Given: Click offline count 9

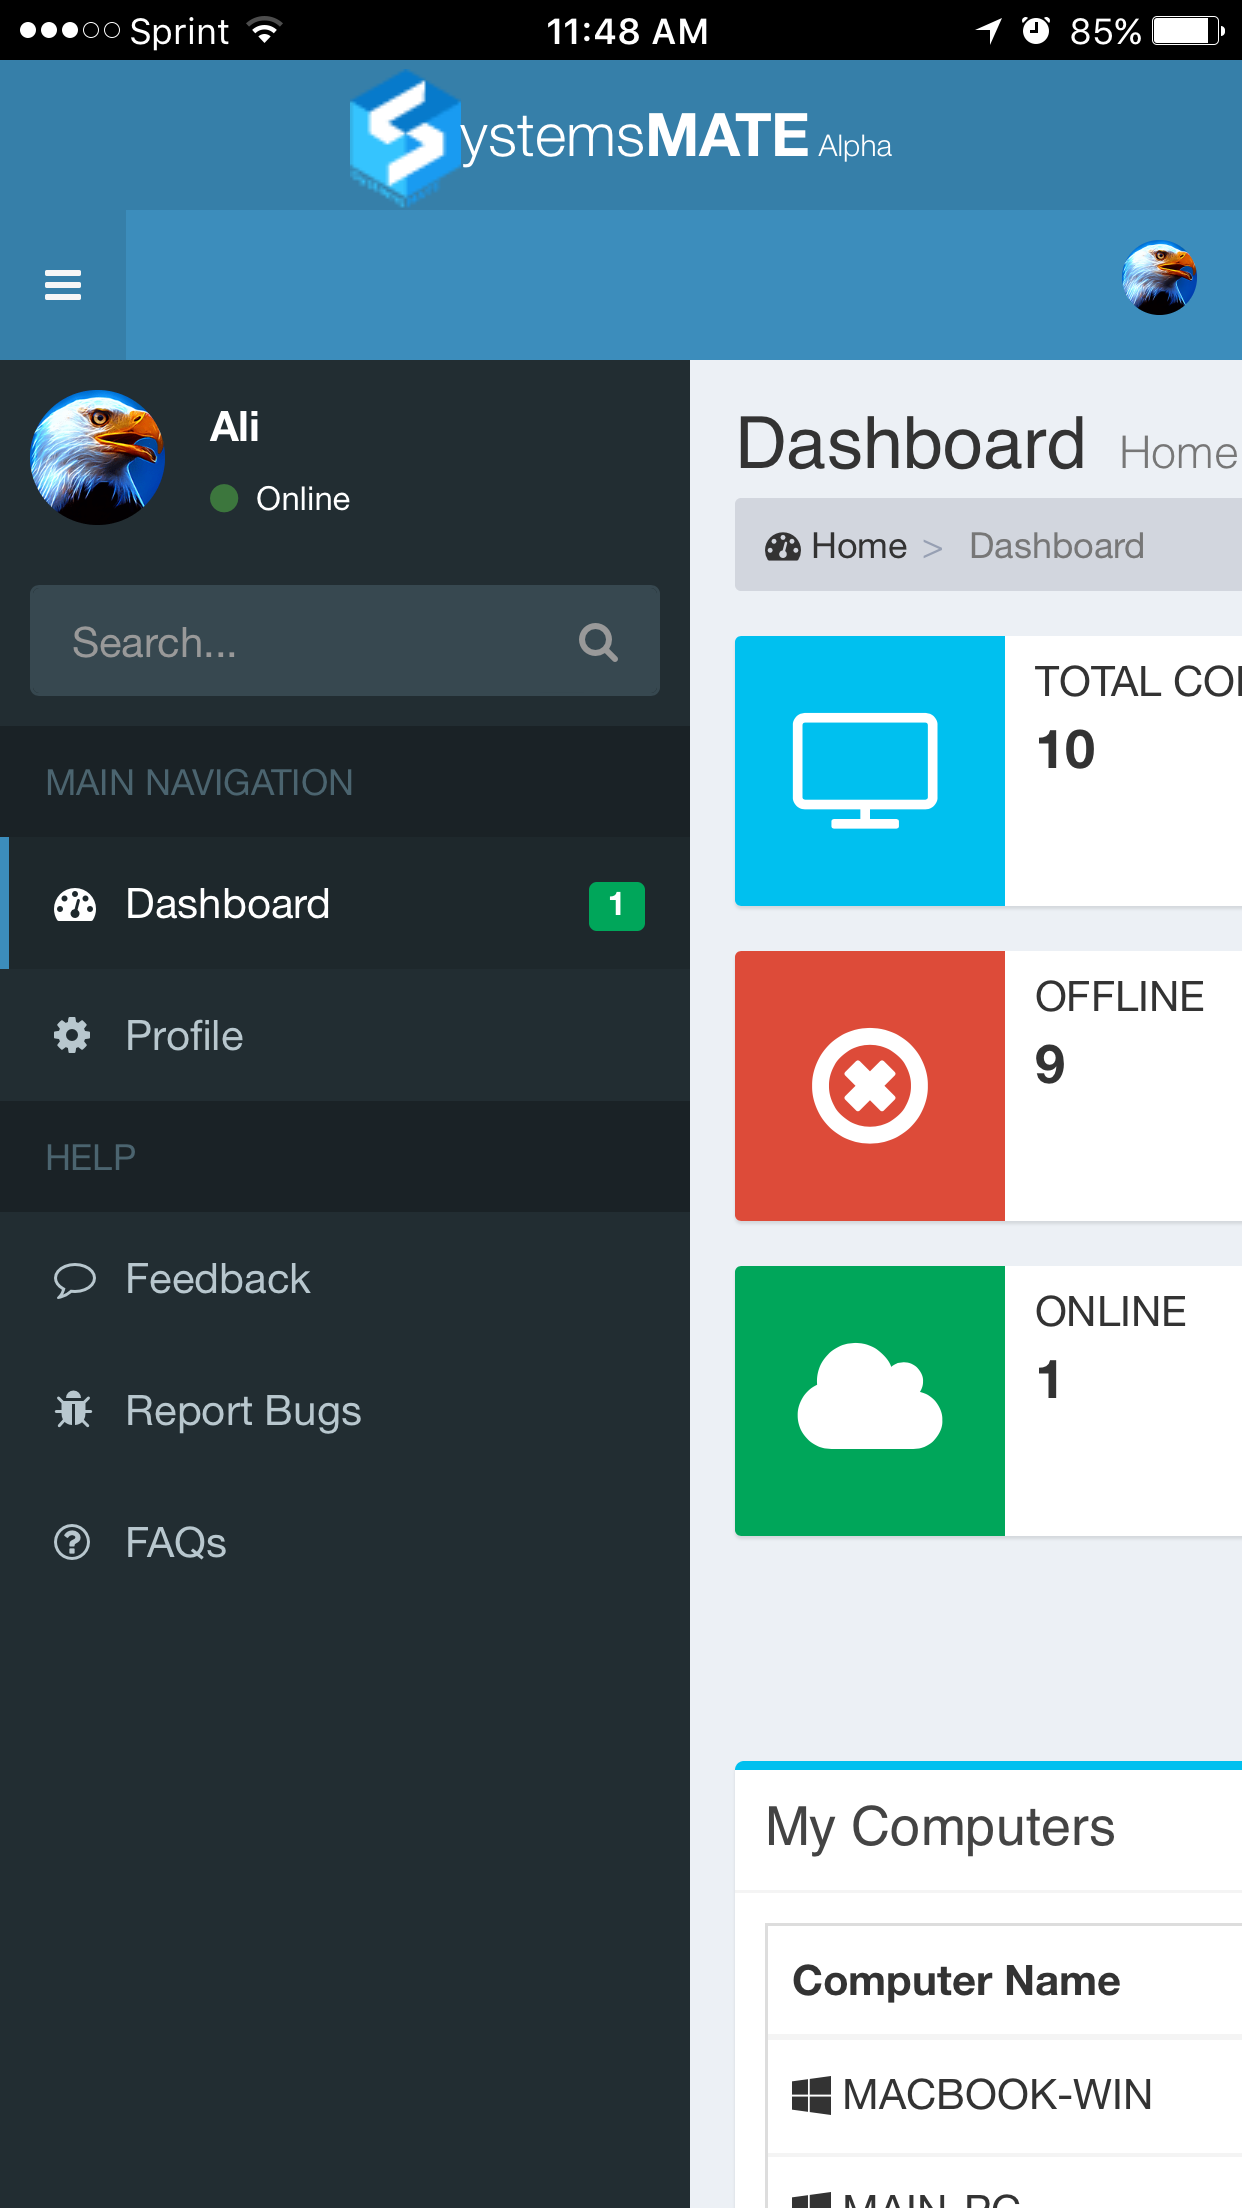Looking at the screenshot, I should [x=1050, y=1064].
